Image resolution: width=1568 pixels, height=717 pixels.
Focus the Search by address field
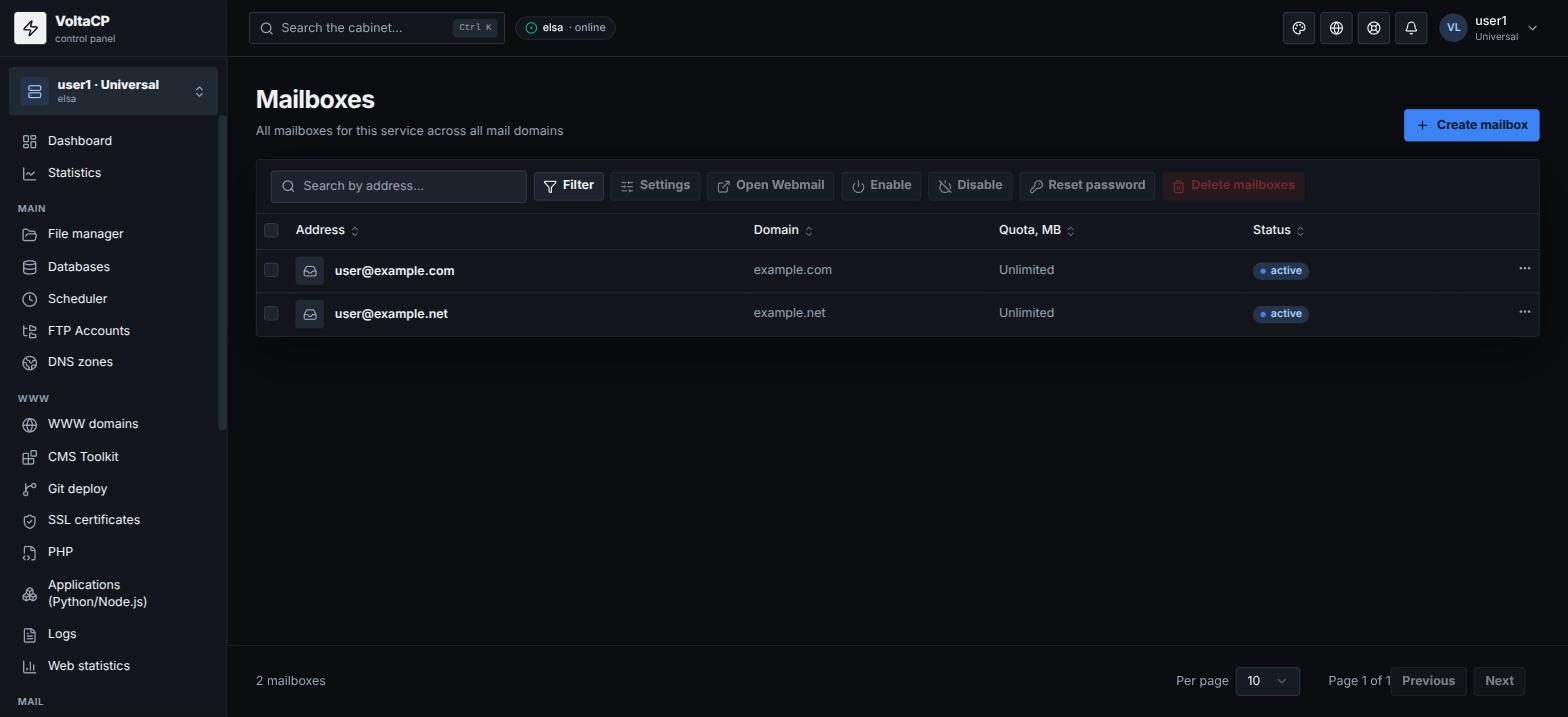(398, 186)
